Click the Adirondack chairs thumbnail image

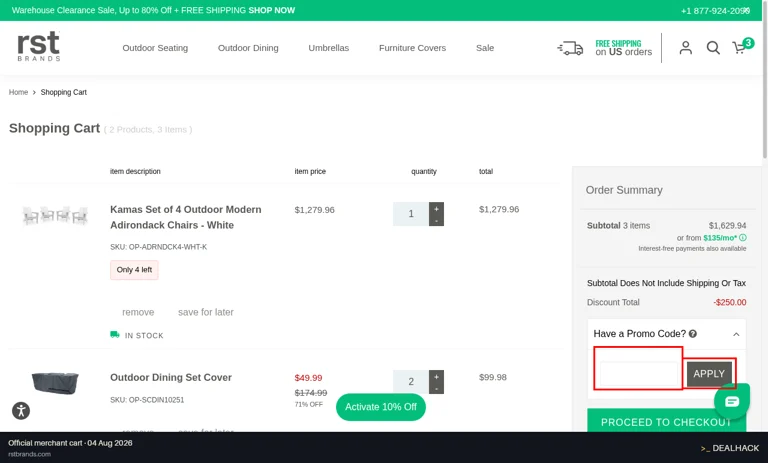(55, 215)
